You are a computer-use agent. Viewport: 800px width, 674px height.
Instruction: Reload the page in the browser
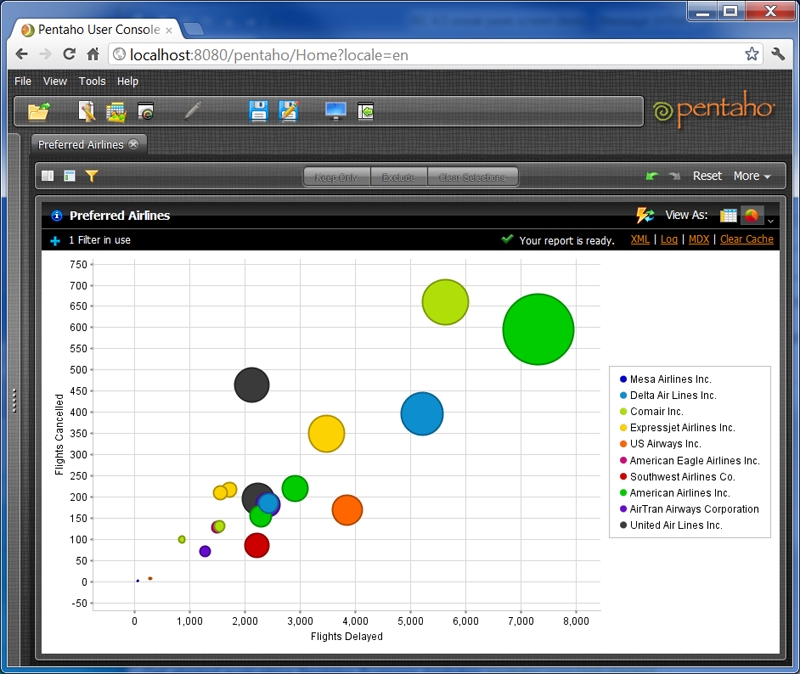pyautogui.click(x=69, y=54)
